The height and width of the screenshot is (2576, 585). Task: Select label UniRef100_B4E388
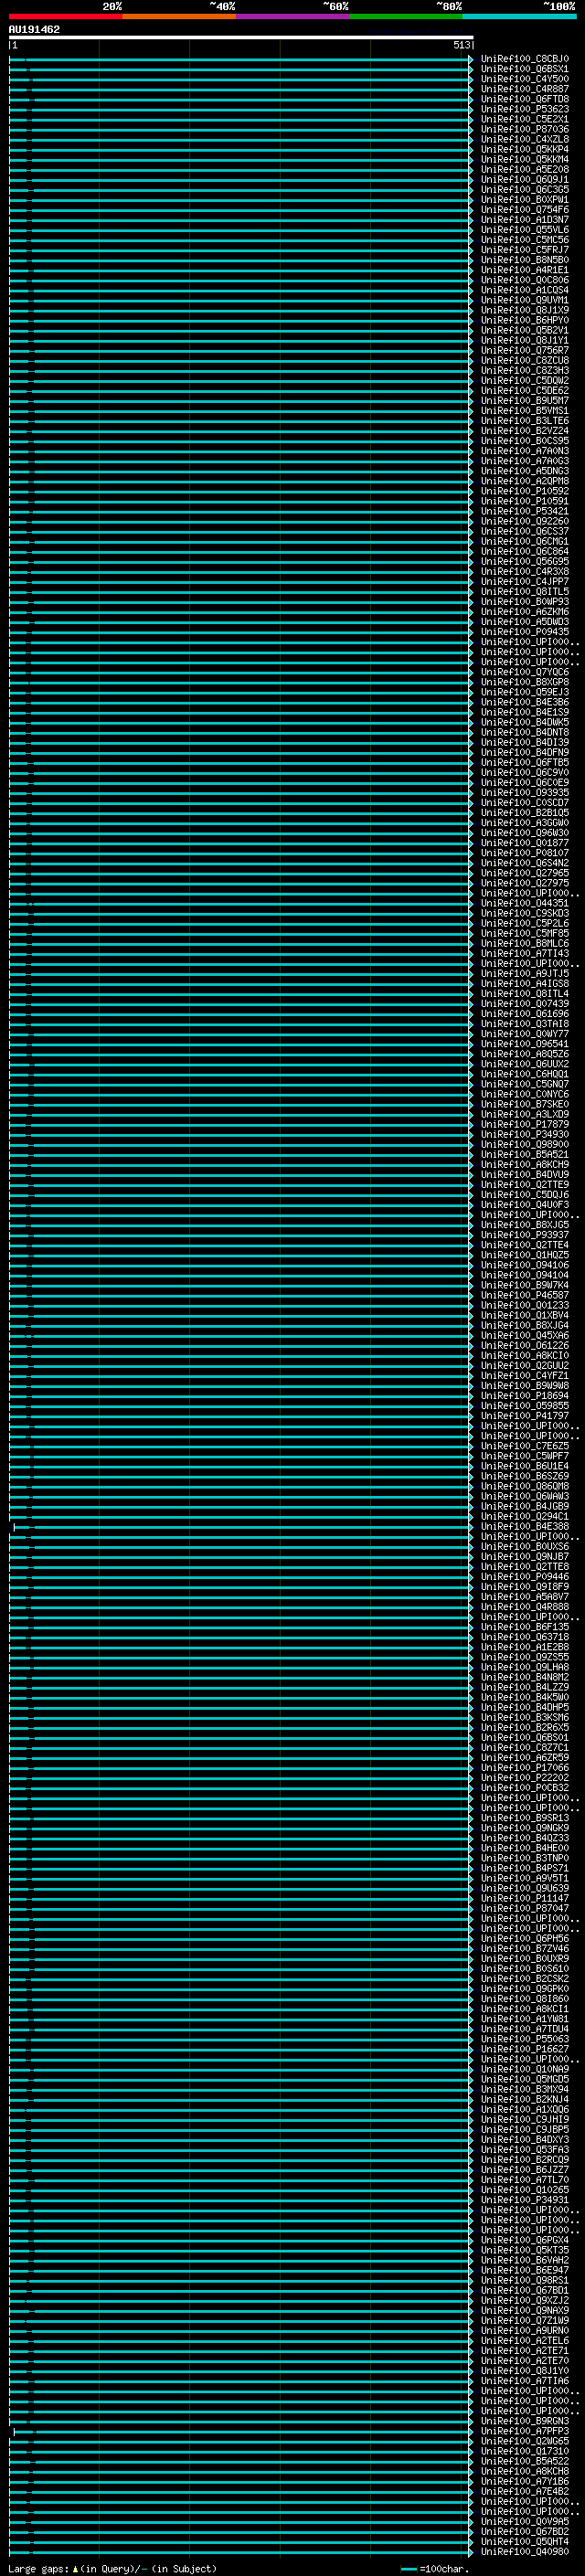click(x=524, y=1526)
